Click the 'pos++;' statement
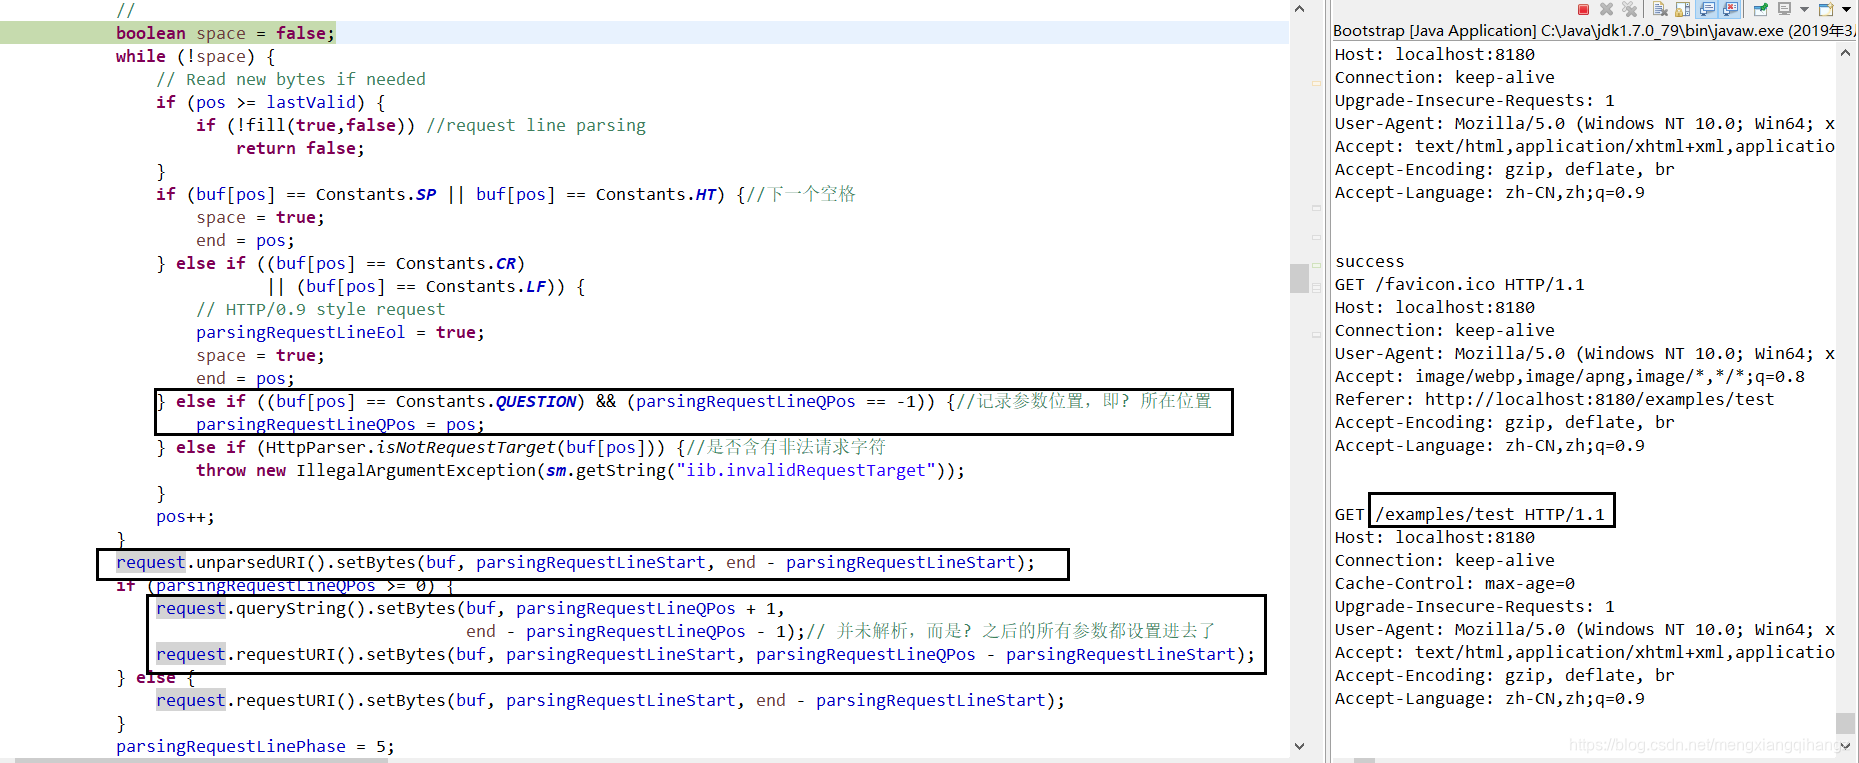Image resolution: width=1859 pixels, height=763 pixels. tap(185, 516)
